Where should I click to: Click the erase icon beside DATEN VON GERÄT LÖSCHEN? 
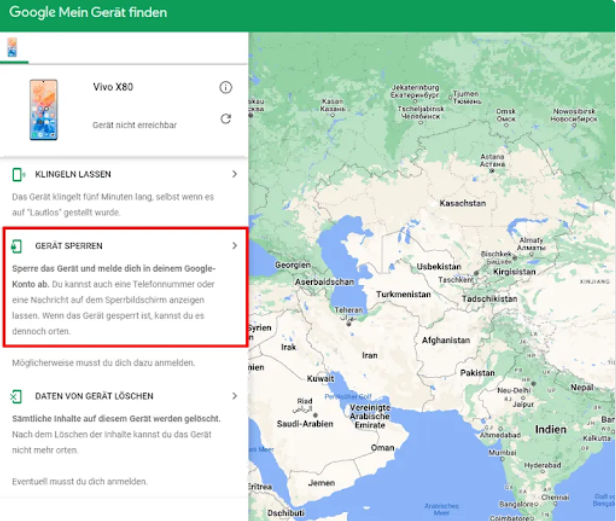pyautogui.click(x=17, y=396)
